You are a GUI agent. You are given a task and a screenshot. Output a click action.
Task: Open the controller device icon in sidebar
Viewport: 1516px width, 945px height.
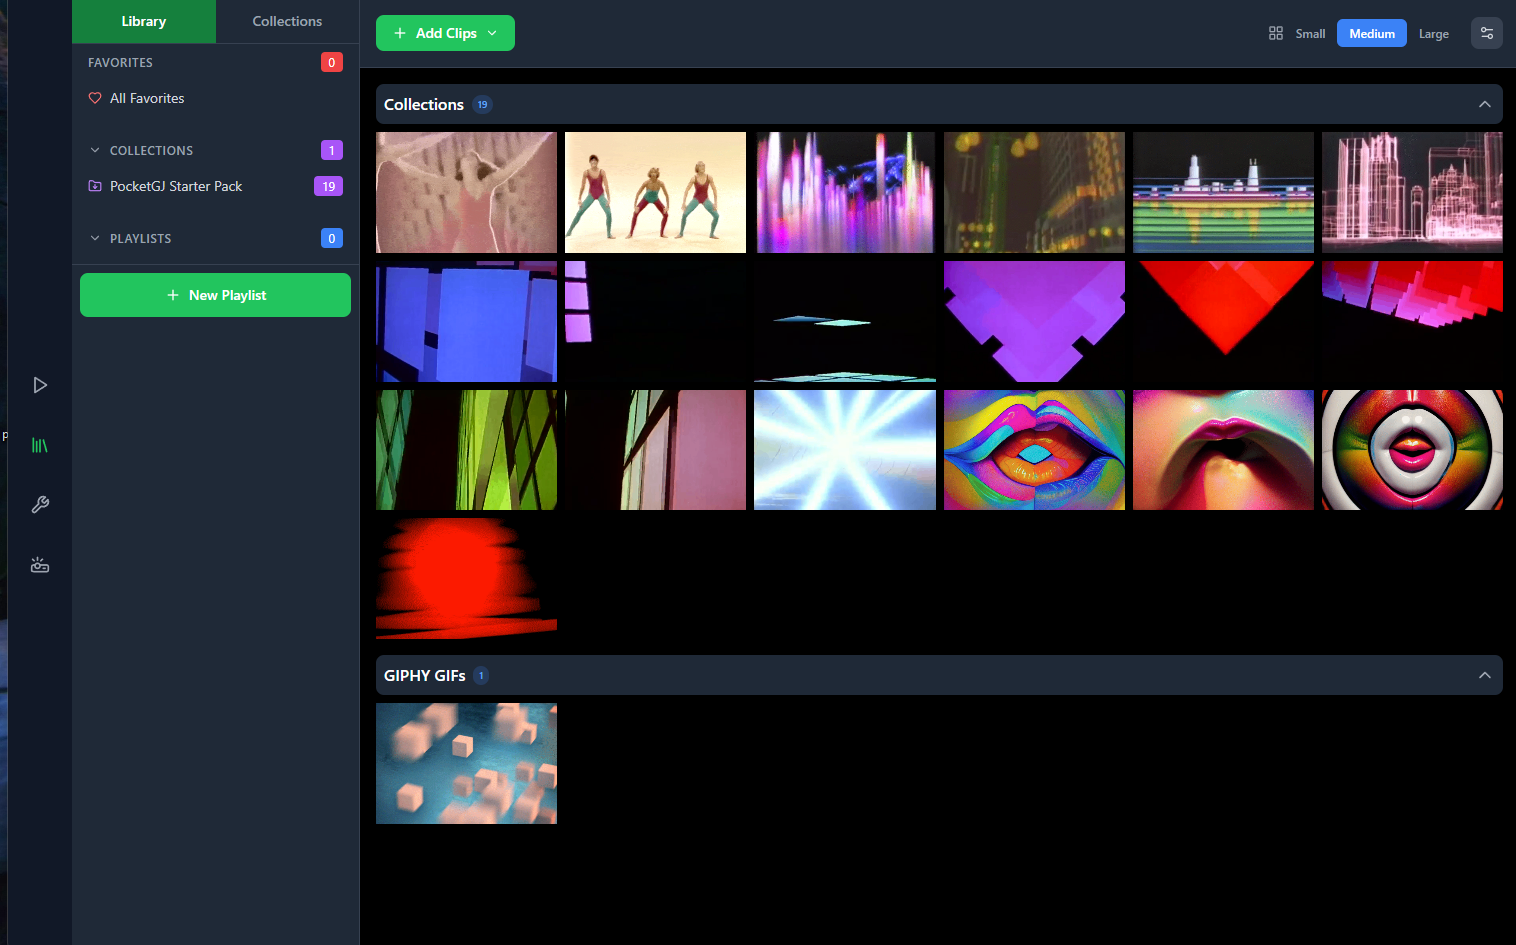coord(40,565)
